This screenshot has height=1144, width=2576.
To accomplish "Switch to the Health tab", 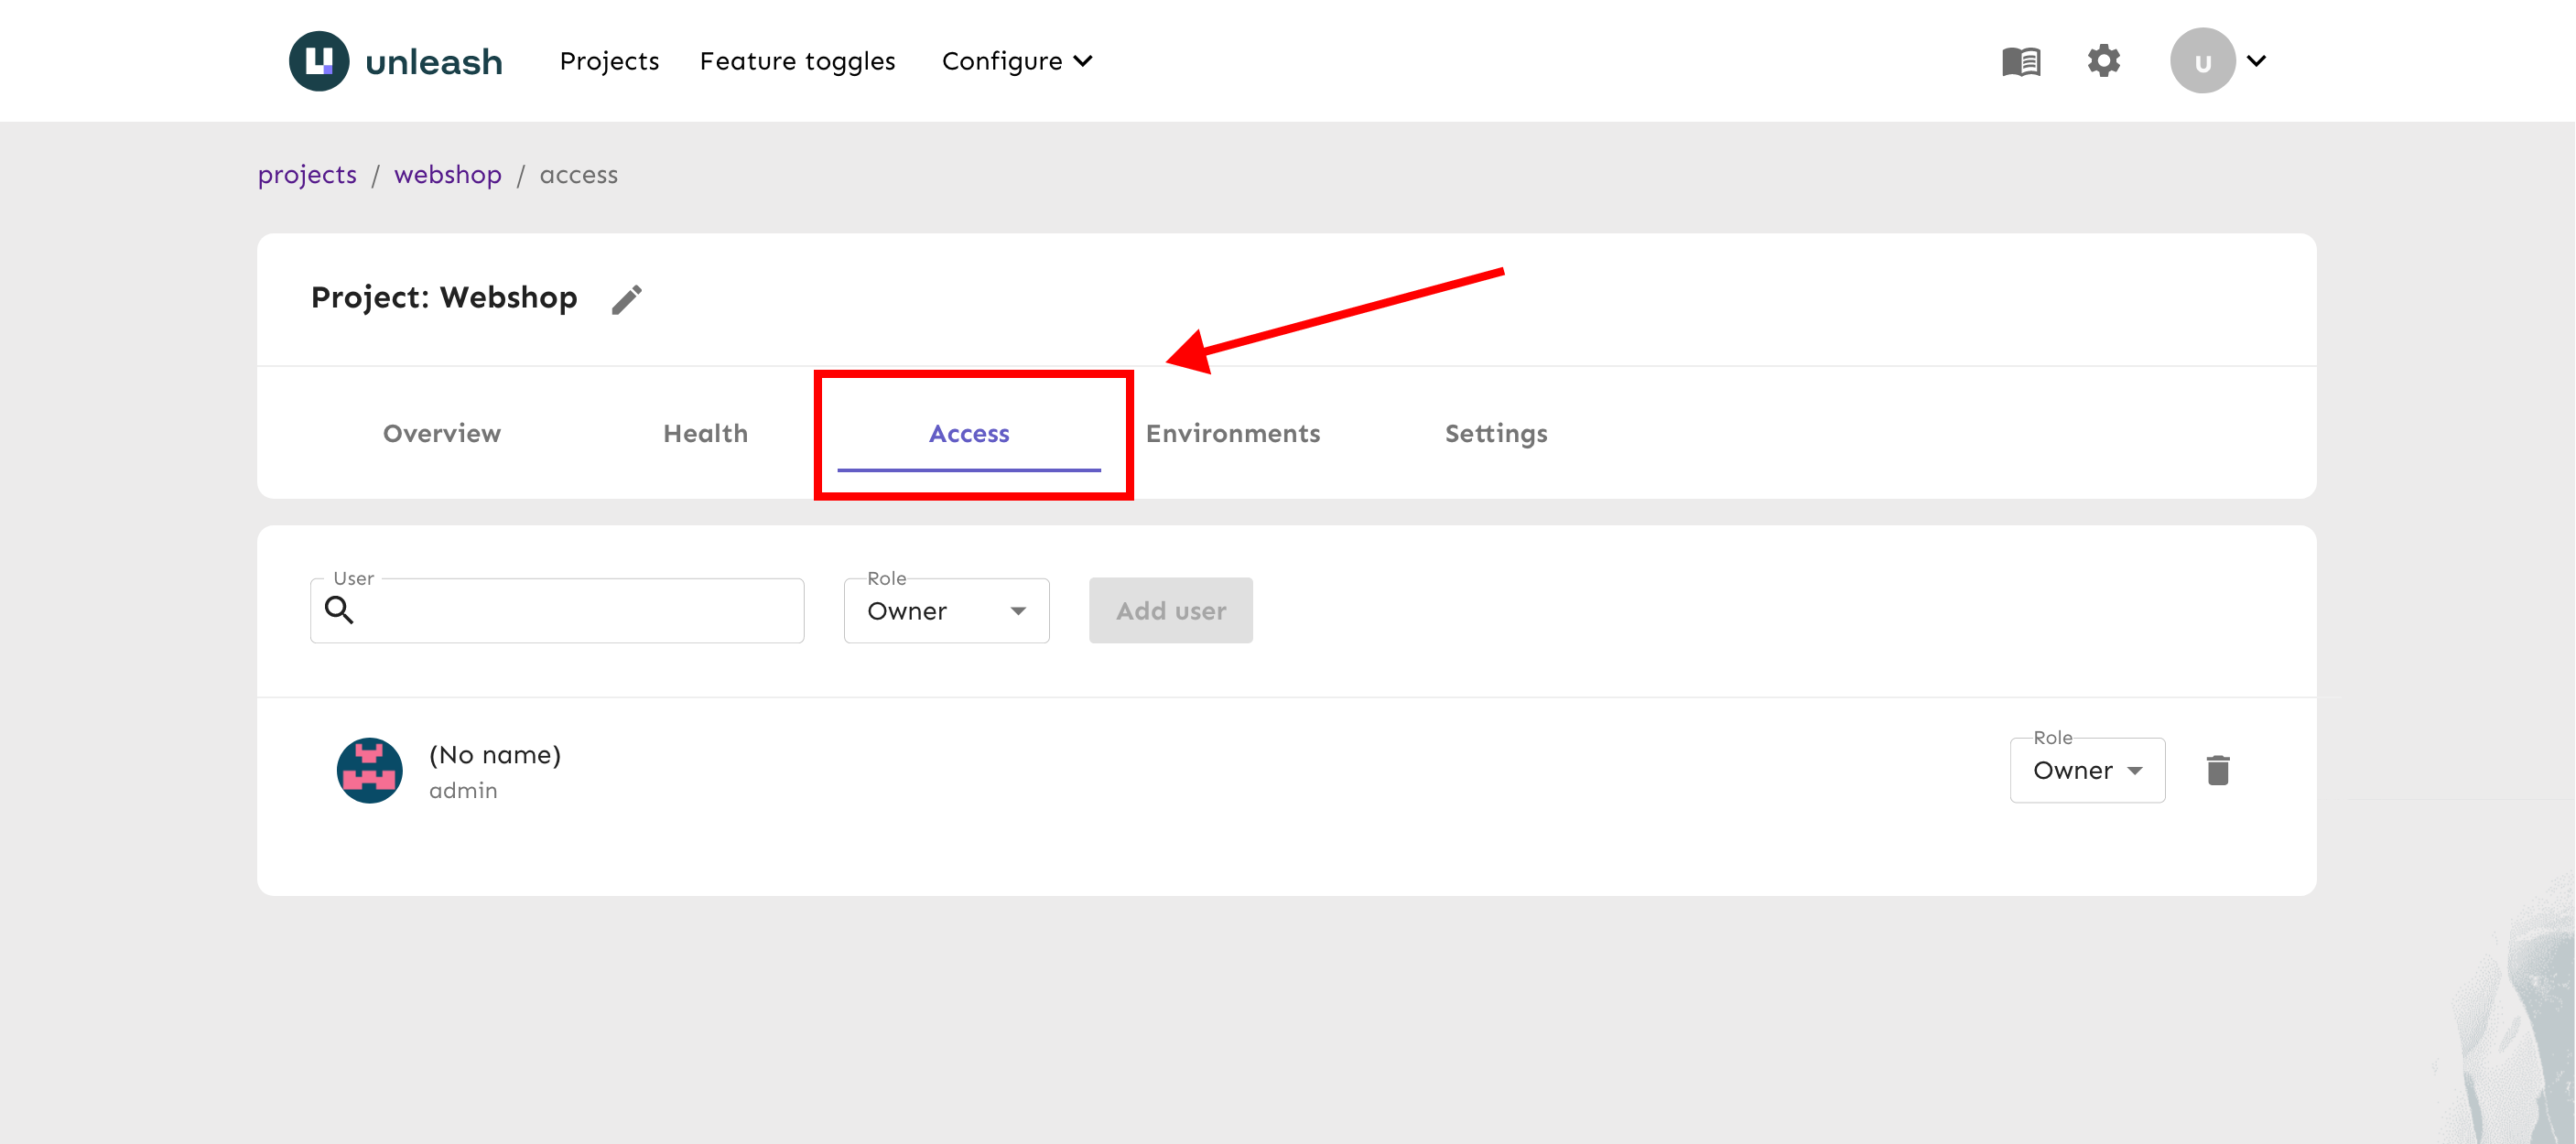I will 705,433.
